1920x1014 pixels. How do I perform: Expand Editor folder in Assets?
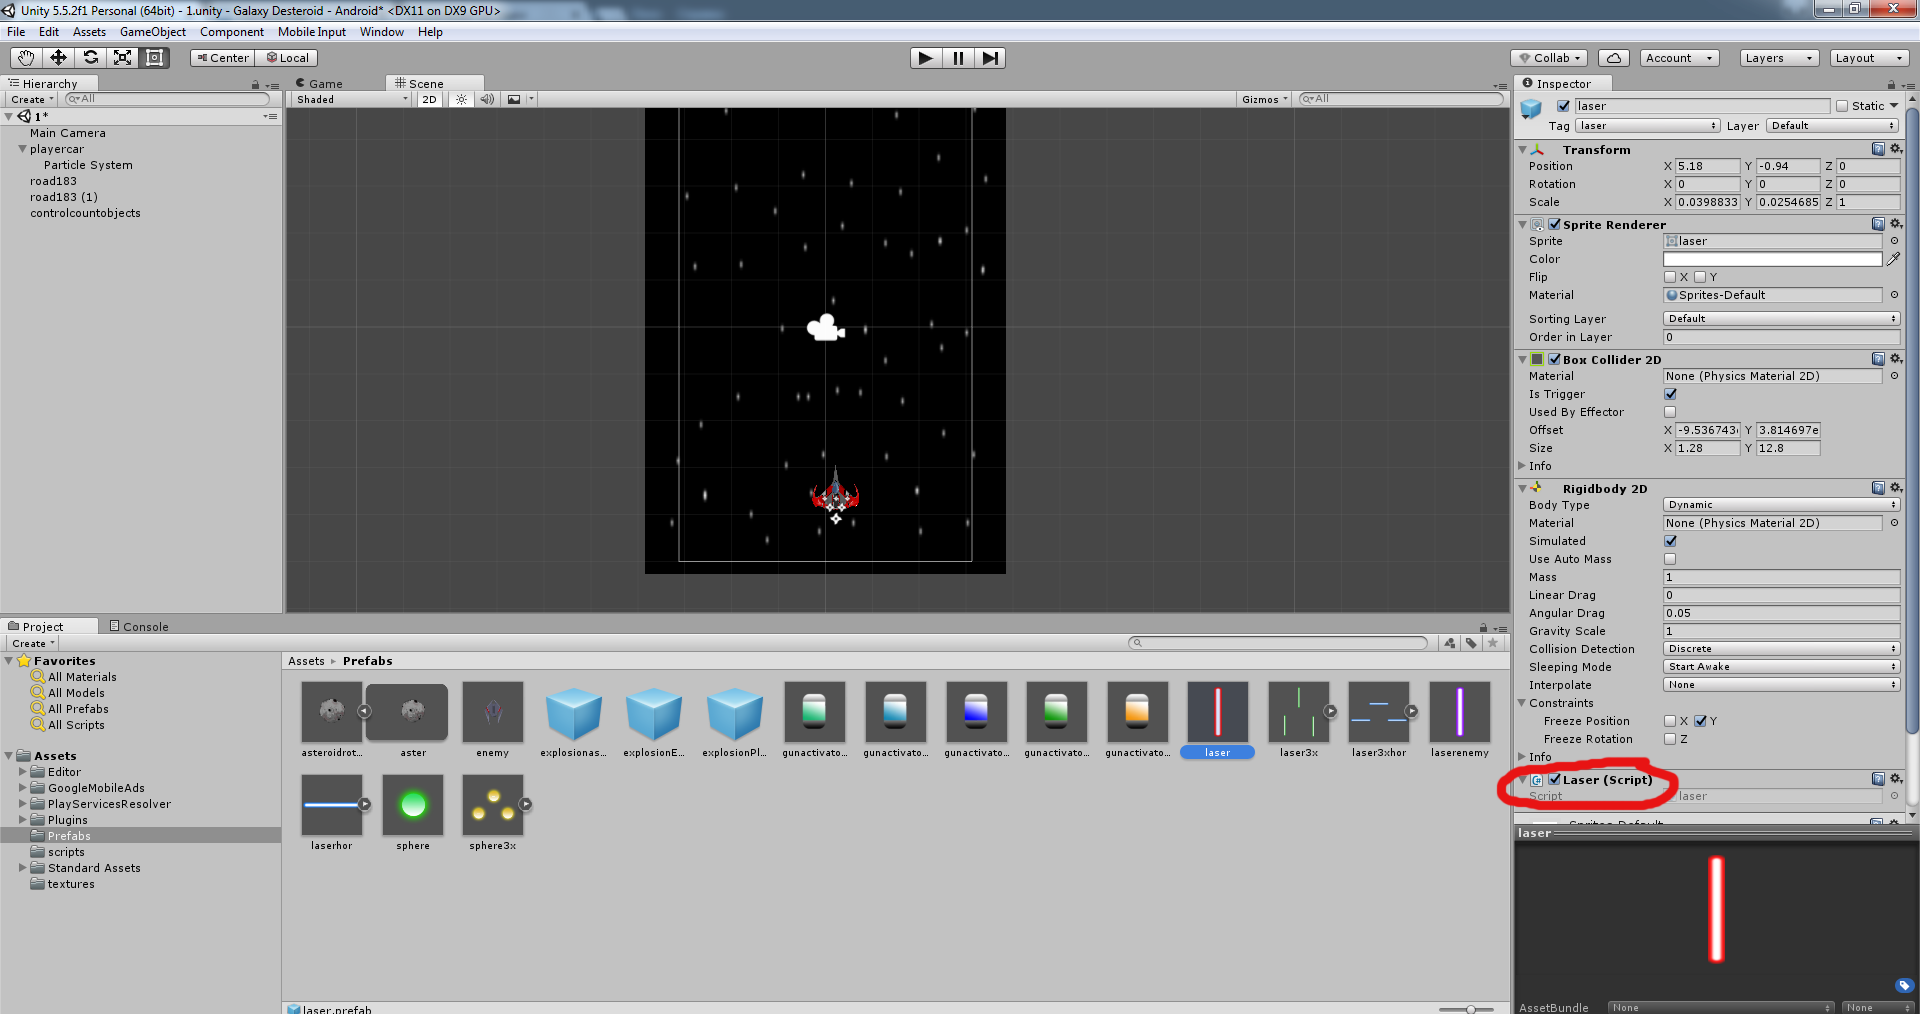pyautogui.click(x=22, y=772)
